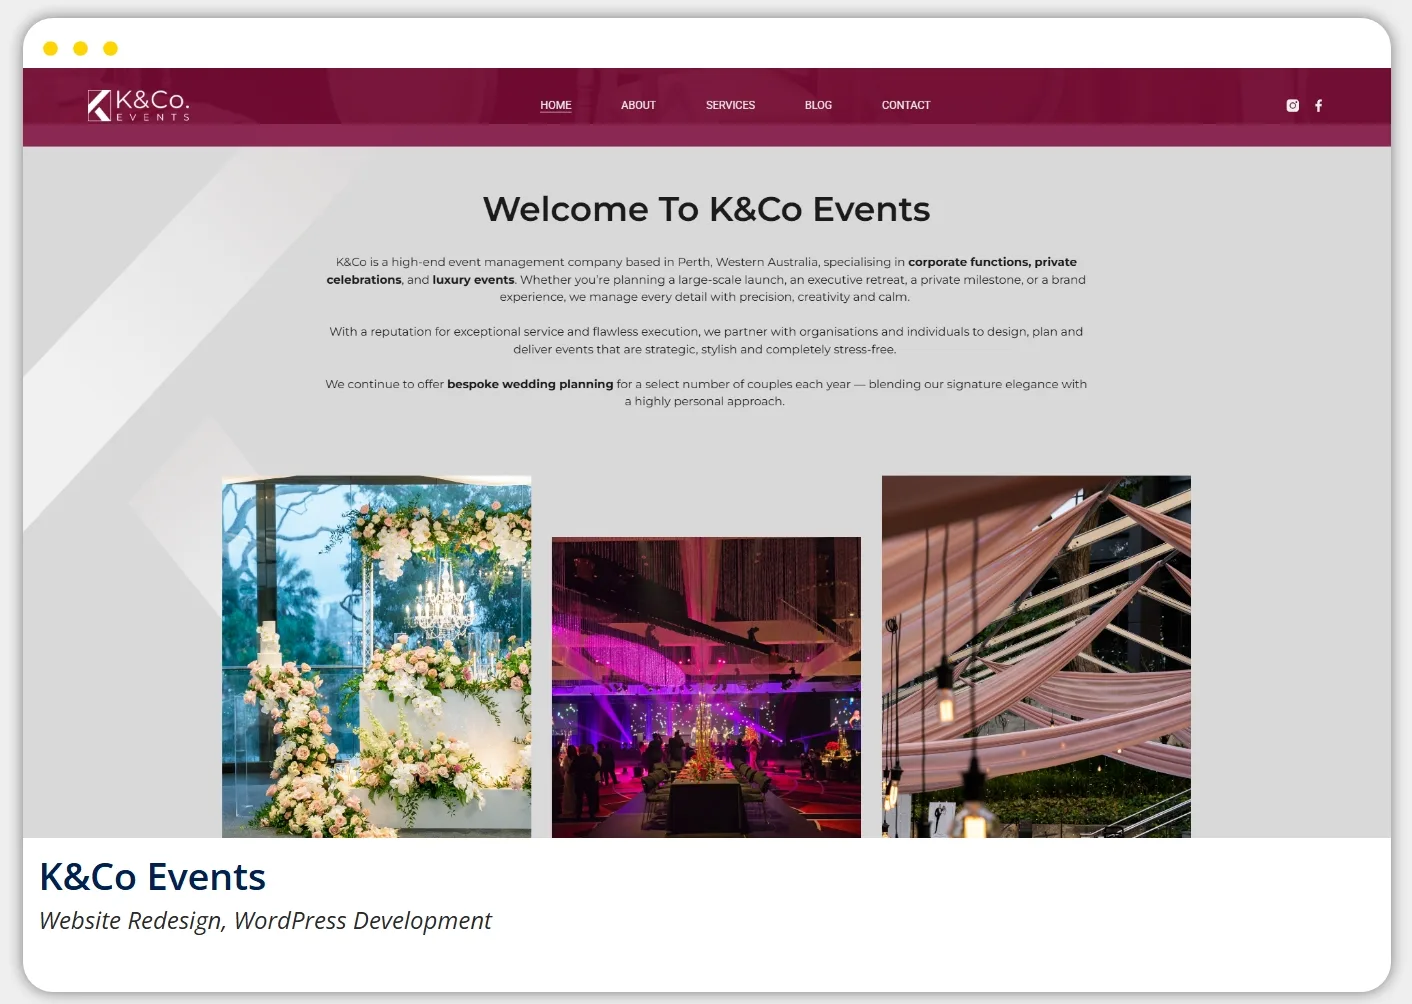Open the floral wedding arch photo

pyautogui.click(x=376, y=656)
